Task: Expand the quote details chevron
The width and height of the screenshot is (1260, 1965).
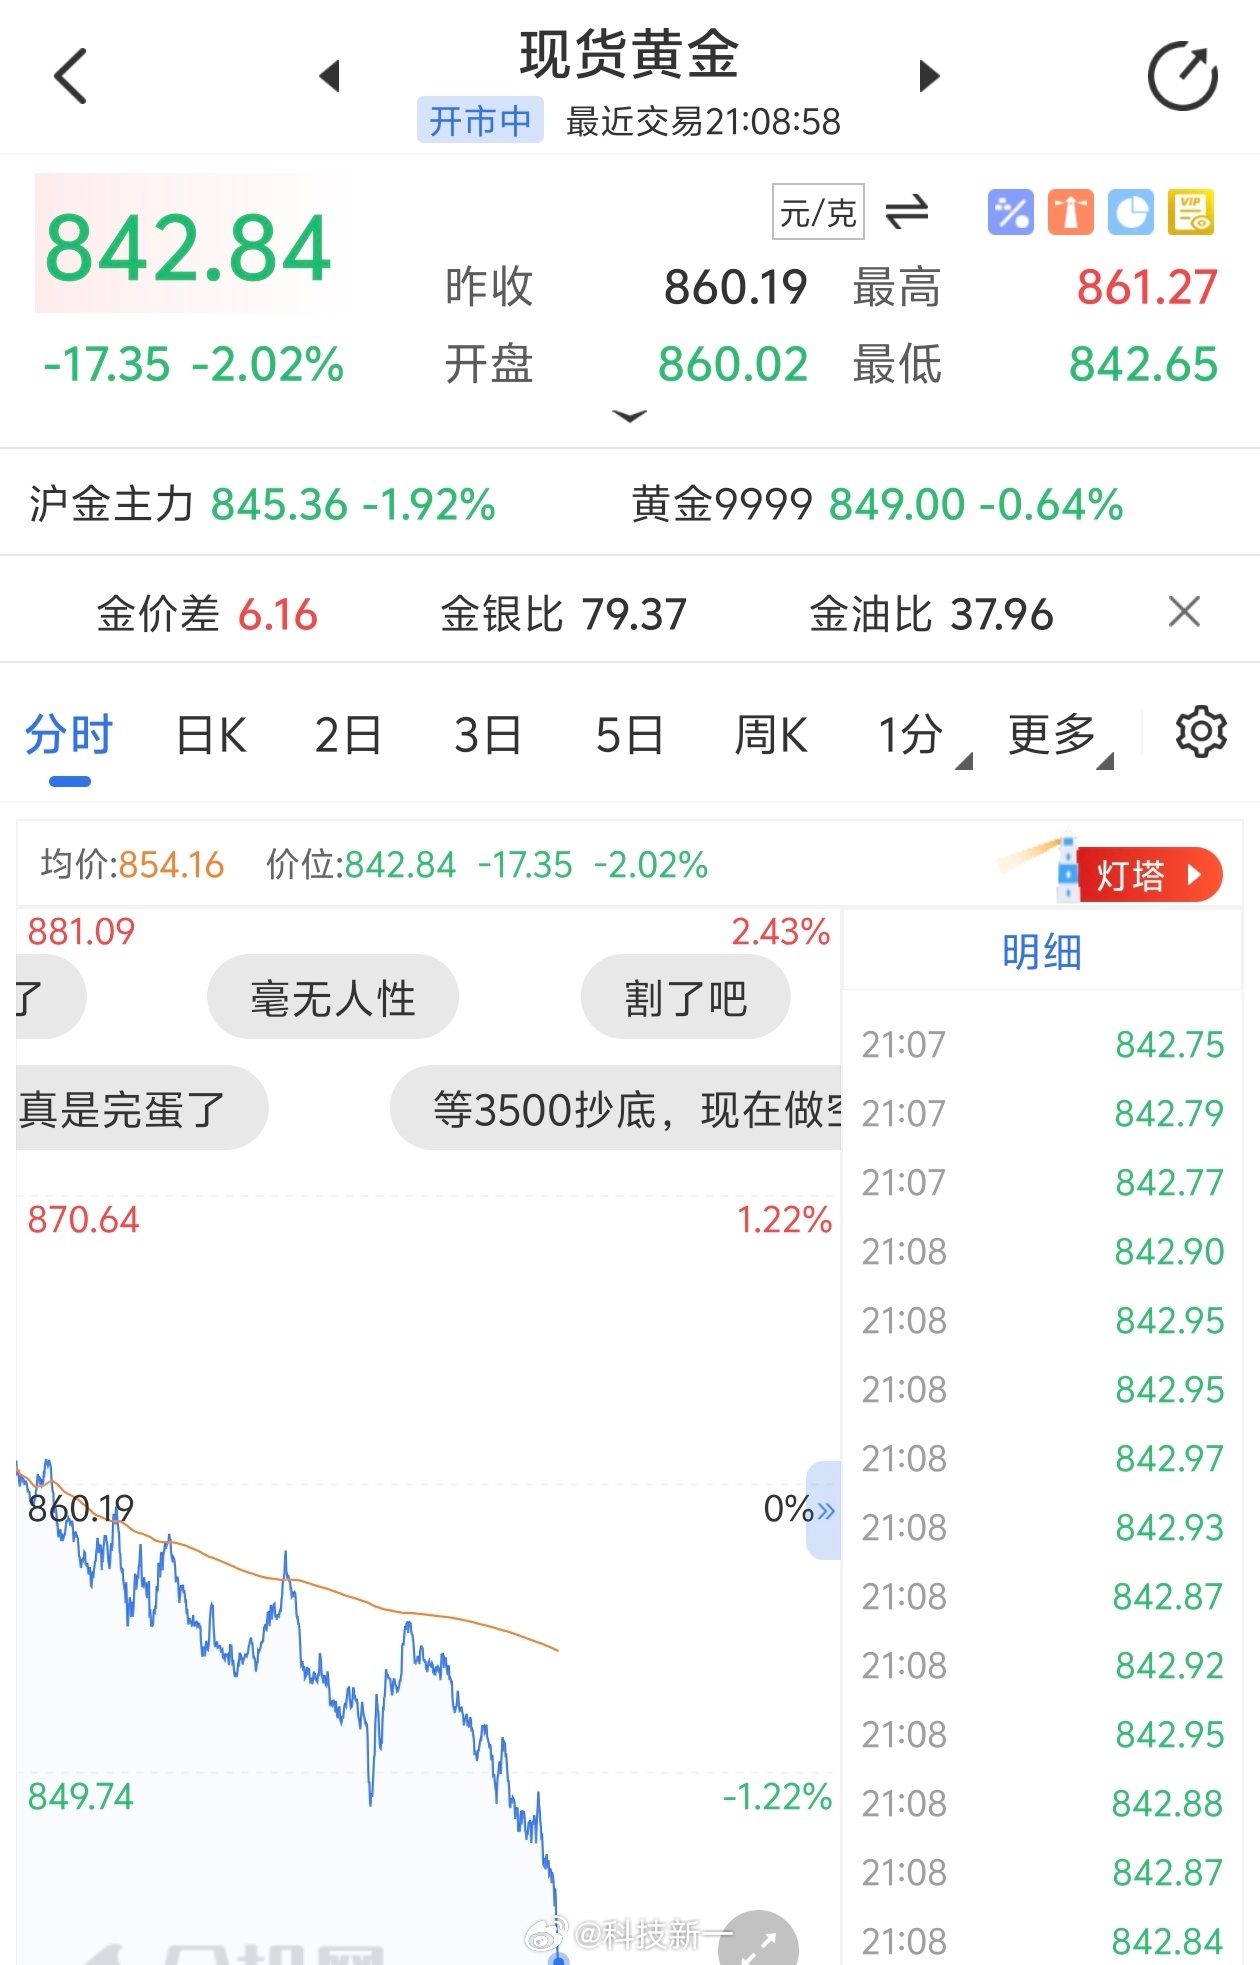Action: point(629,416)
